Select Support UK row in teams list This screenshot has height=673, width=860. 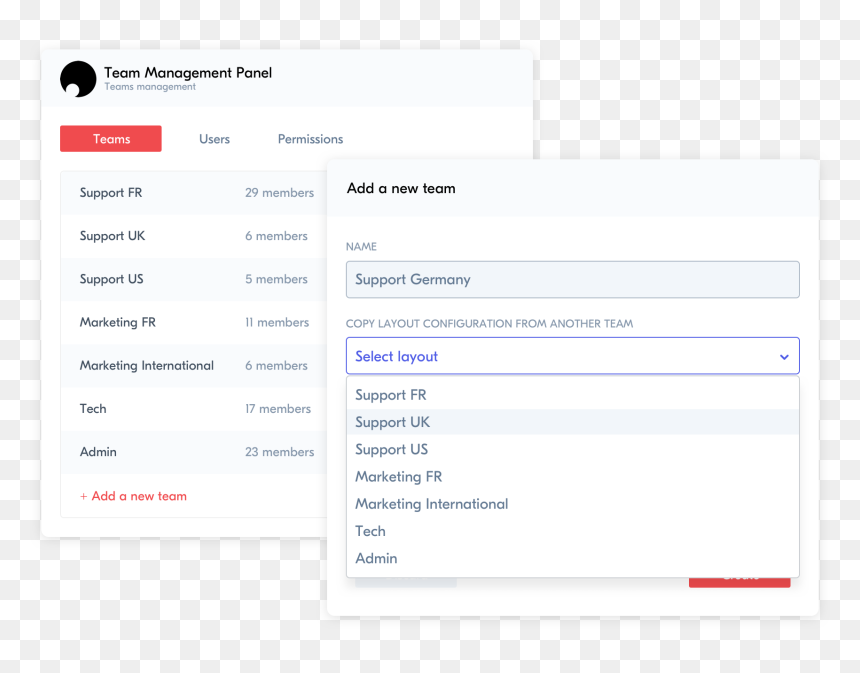click(x=194, y=236)
